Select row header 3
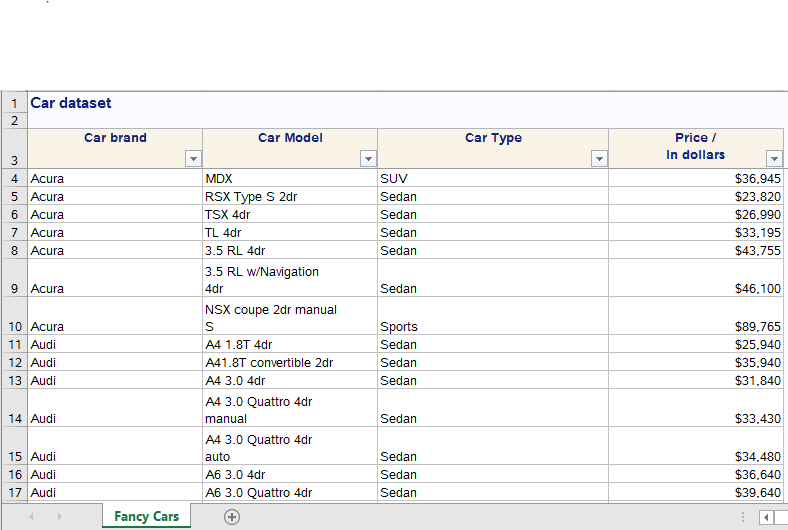Screen dimensions: 788x530 (14, 149)
